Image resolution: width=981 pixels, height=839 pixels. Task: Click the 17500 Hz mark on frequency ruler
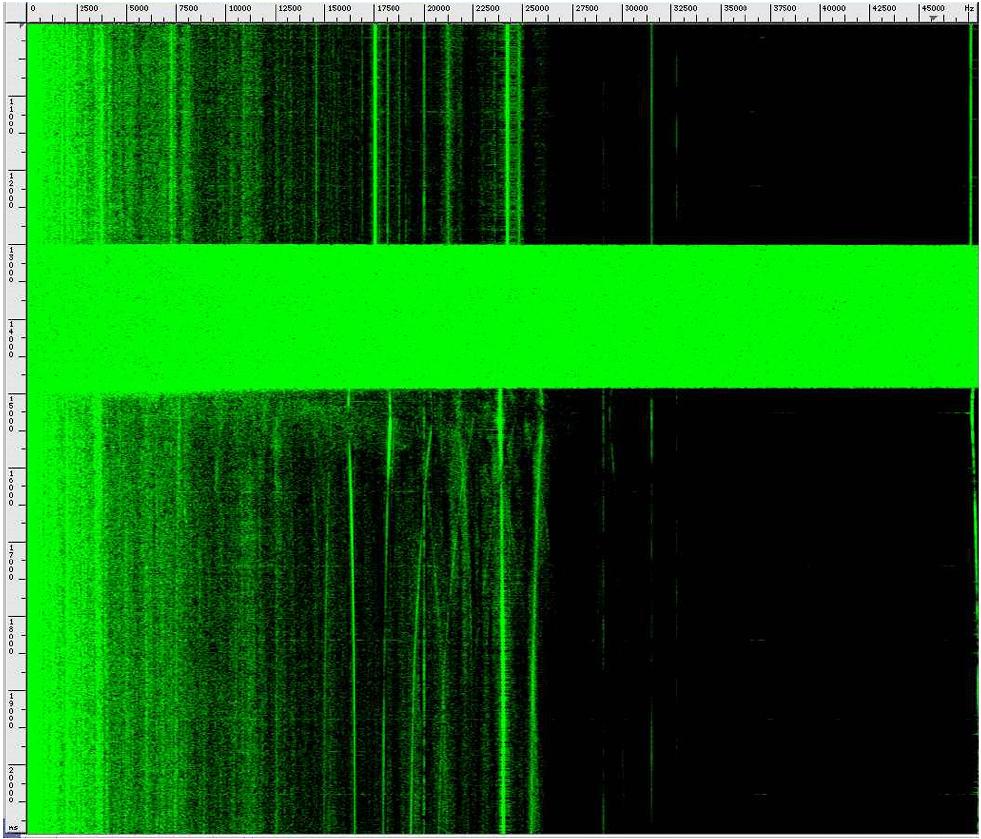[387, 10]
